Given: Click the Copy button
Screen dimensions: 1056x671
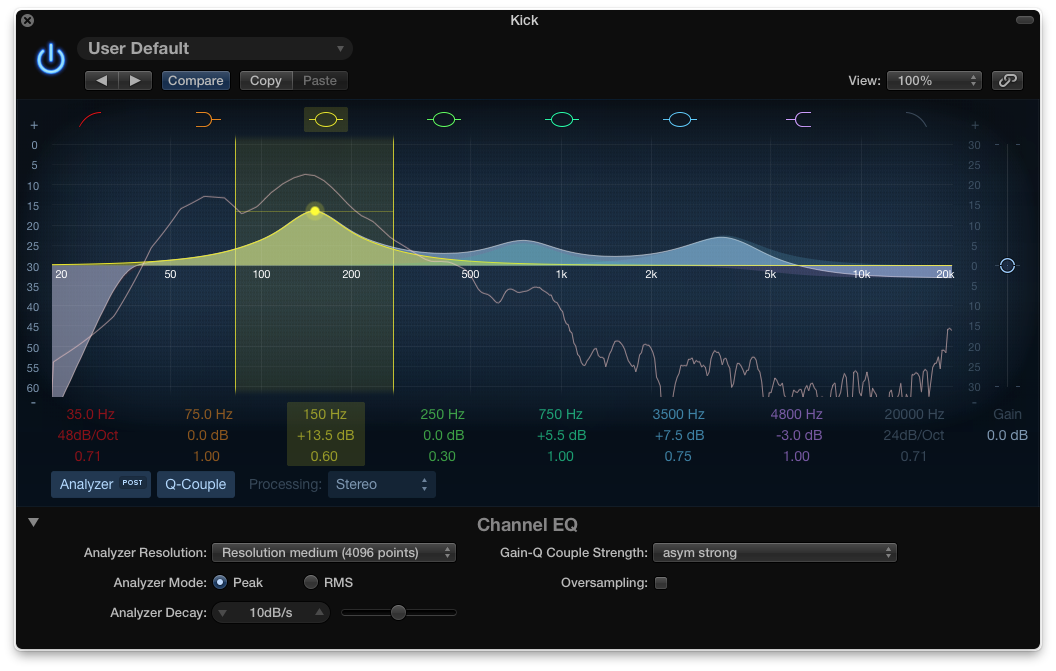Looking at the screenshot, I should [x=264, y=80].
